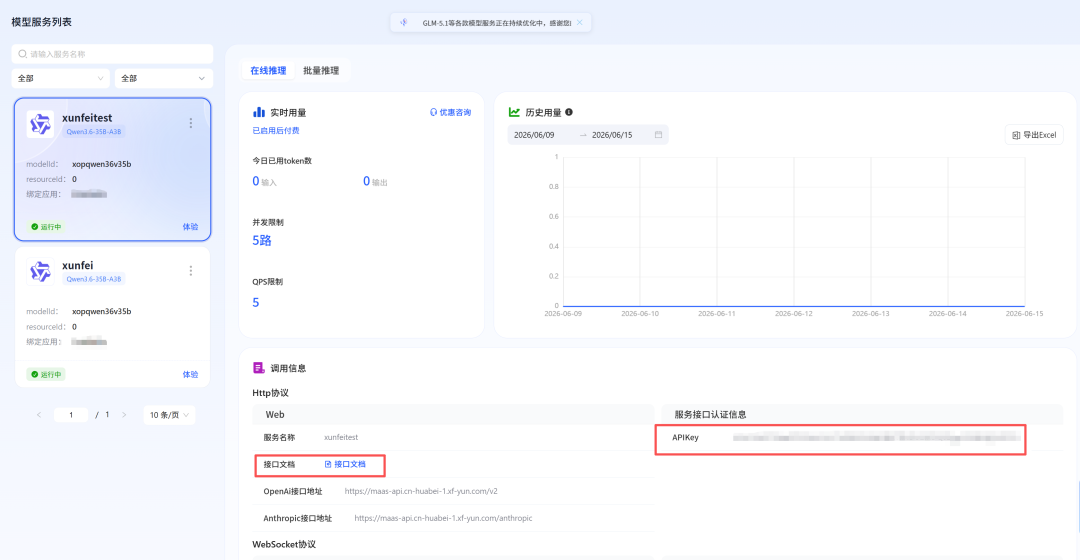Click the 运行中 status label on xunfei card
This screenshot has height=560, width=1080.
50,375
